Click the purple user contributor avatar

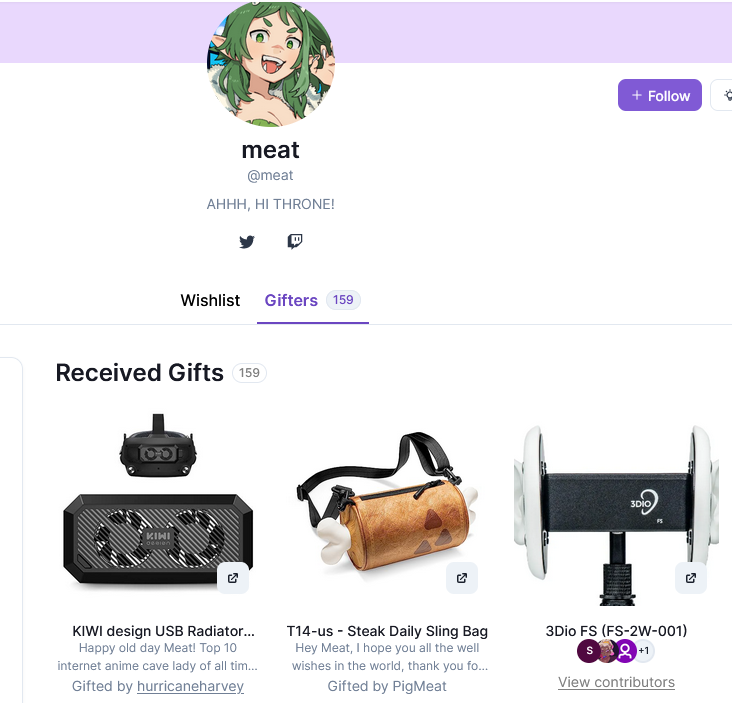coord(625,651)
